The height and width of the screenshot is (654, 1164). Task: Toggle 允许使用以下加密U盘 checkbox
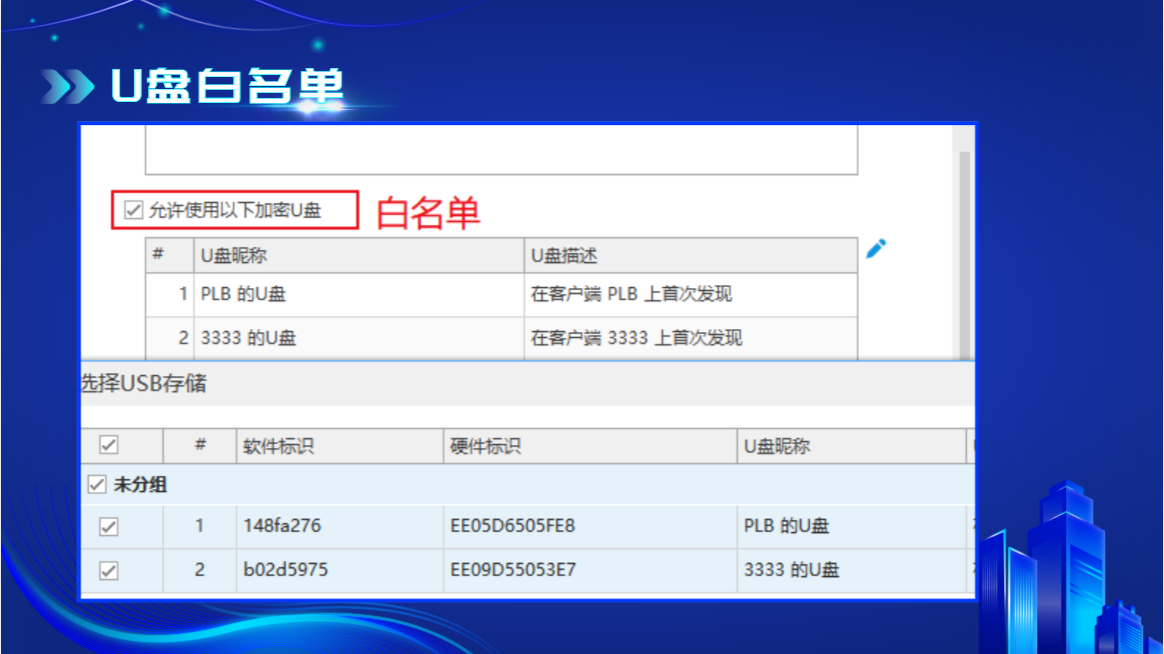(x=134, y=210)
